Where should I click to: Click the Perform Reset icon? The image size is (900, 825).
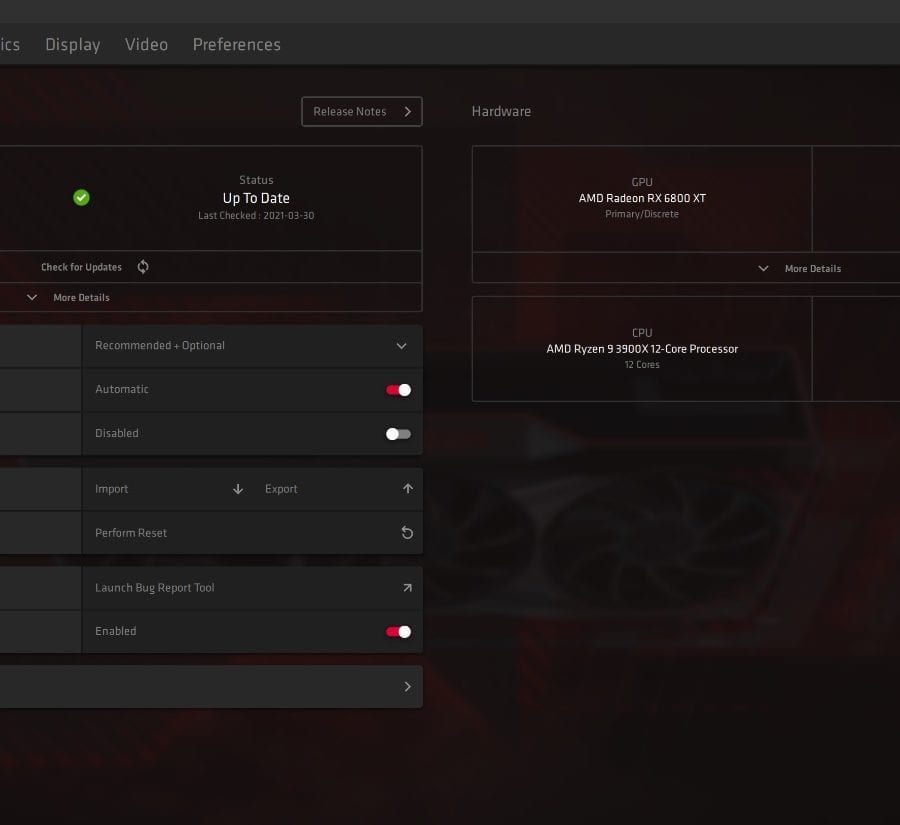[x=407, y=533]
